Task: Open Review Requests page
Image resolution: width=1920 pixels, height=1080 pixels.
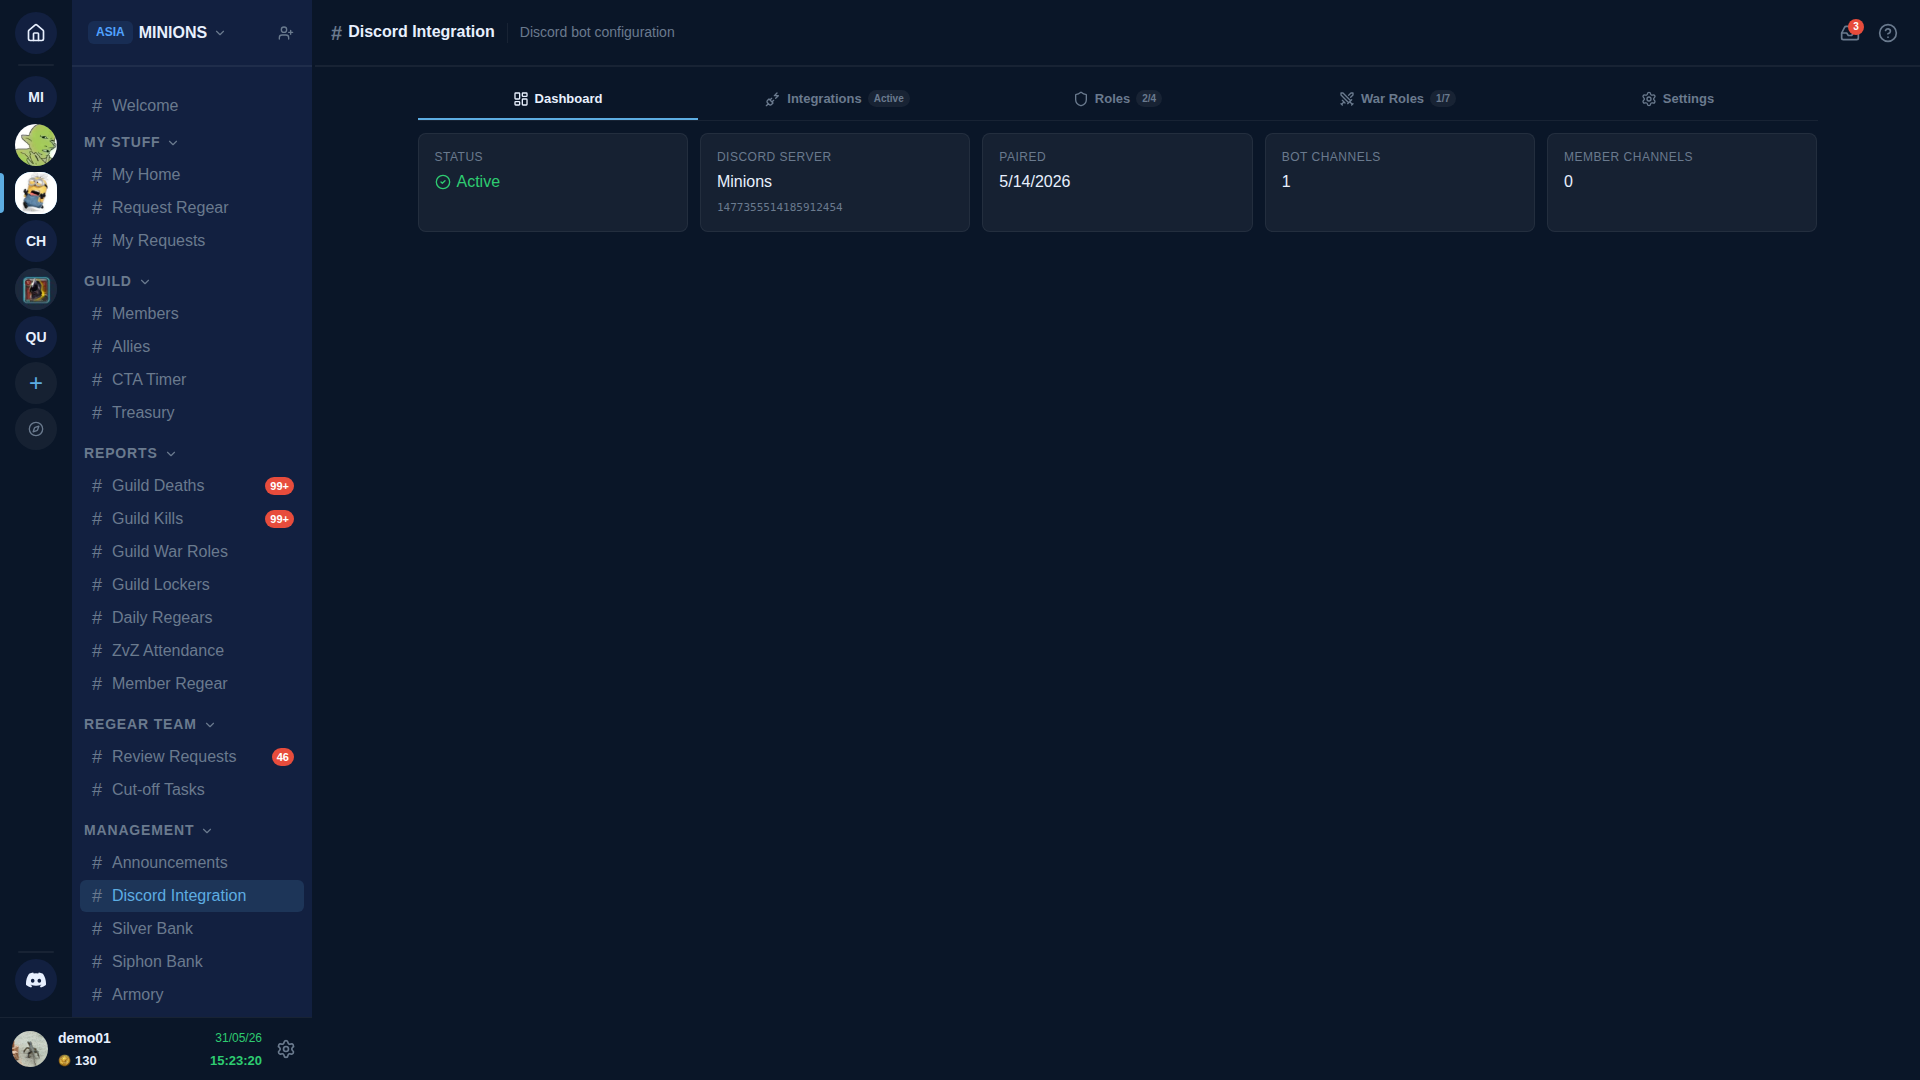Action: [x=192, y=757]
